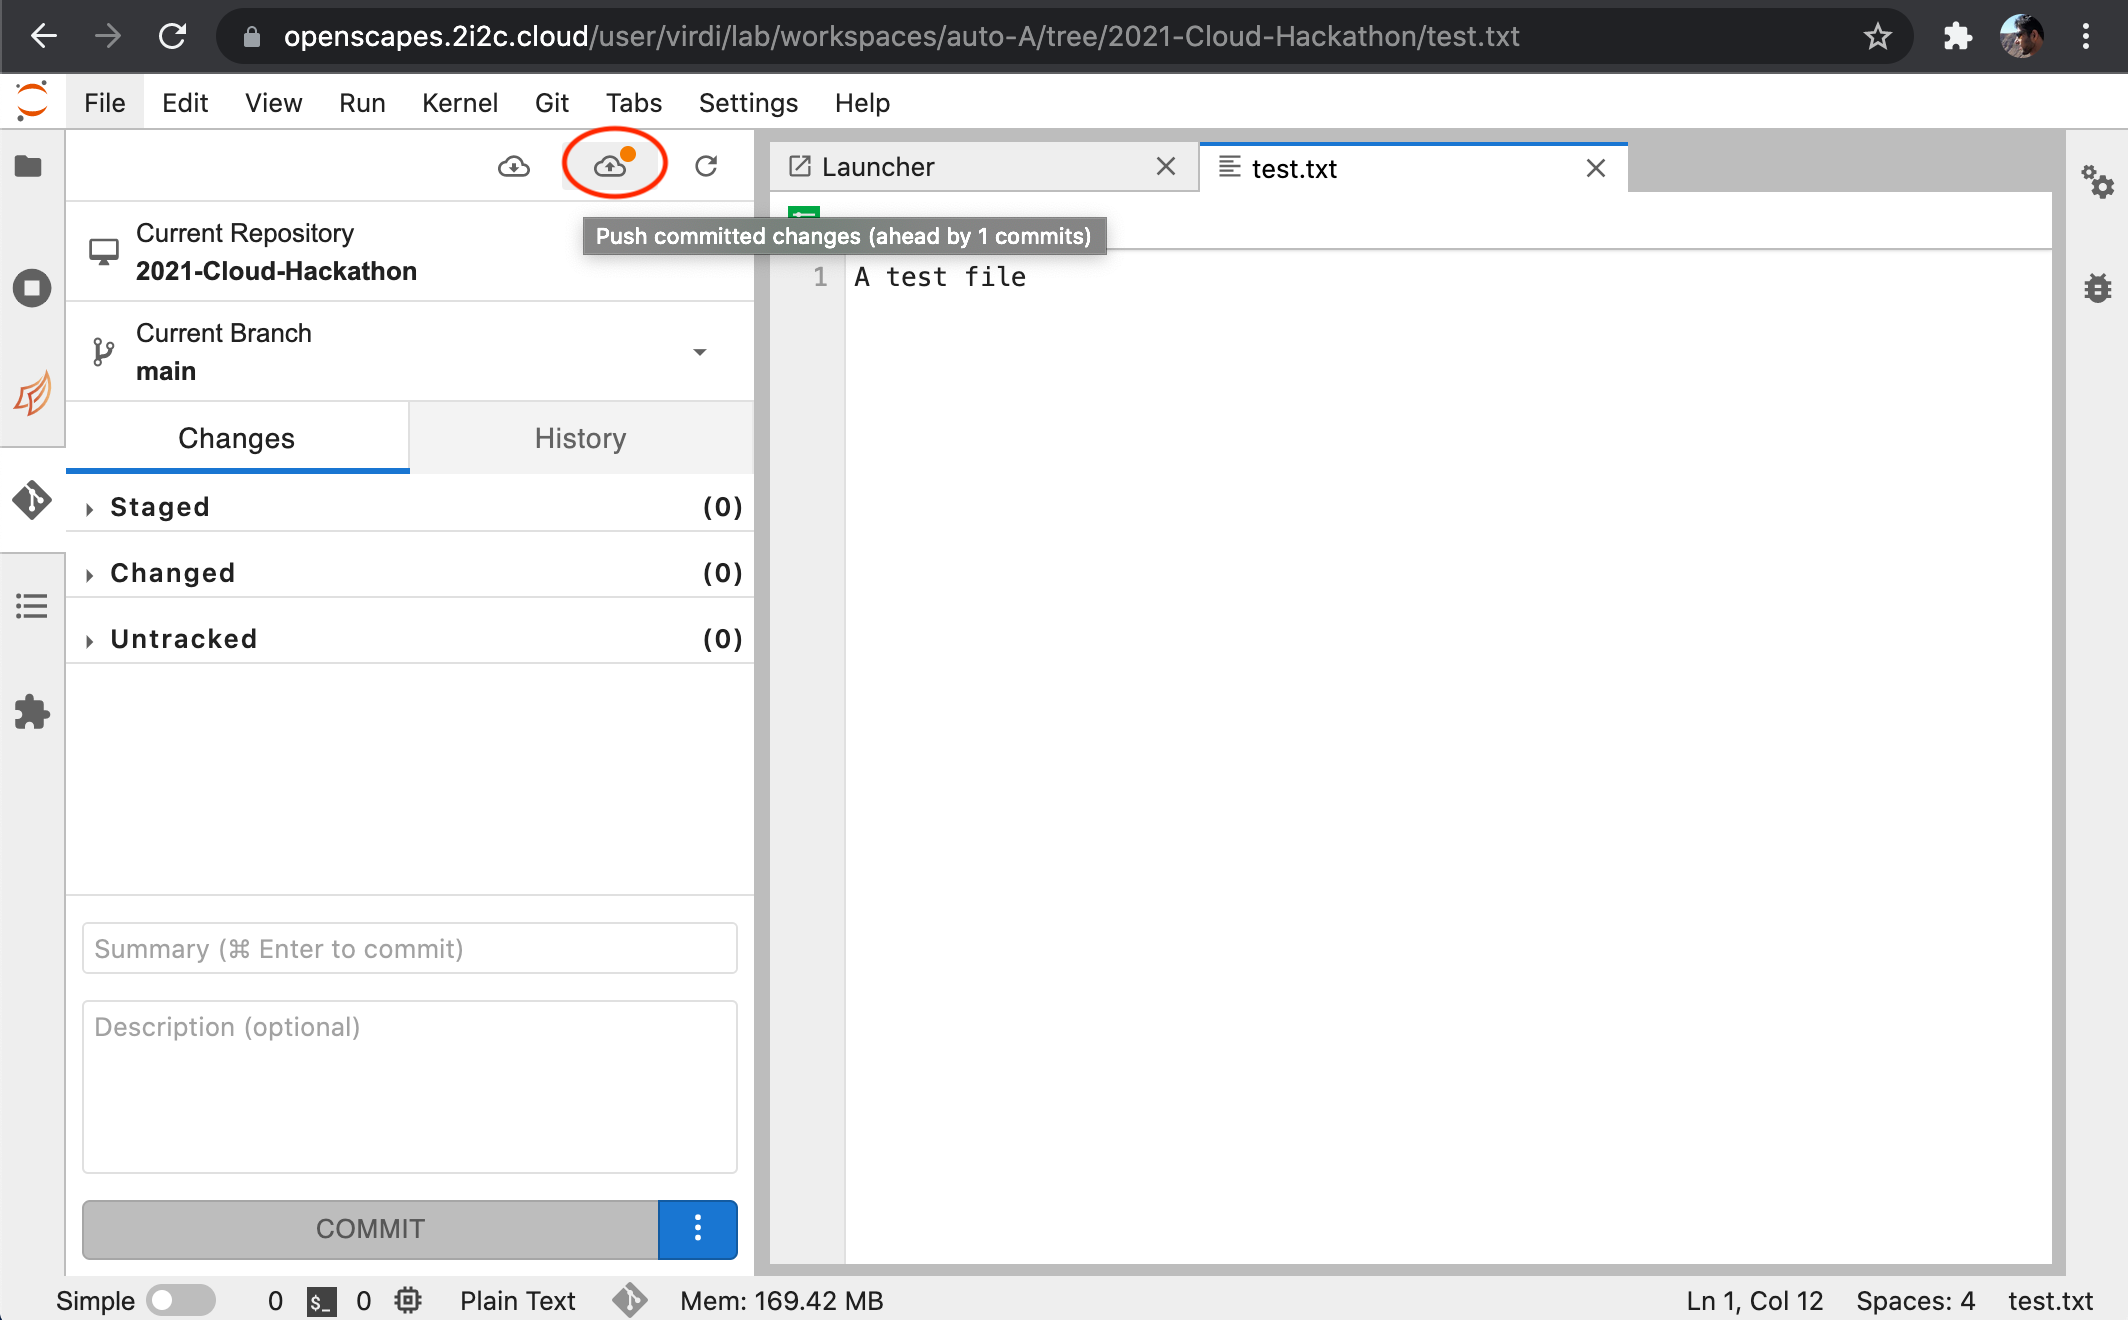Open the Git menu in menu bar
2128x1320 pixels.
click(x=551, y=103)
